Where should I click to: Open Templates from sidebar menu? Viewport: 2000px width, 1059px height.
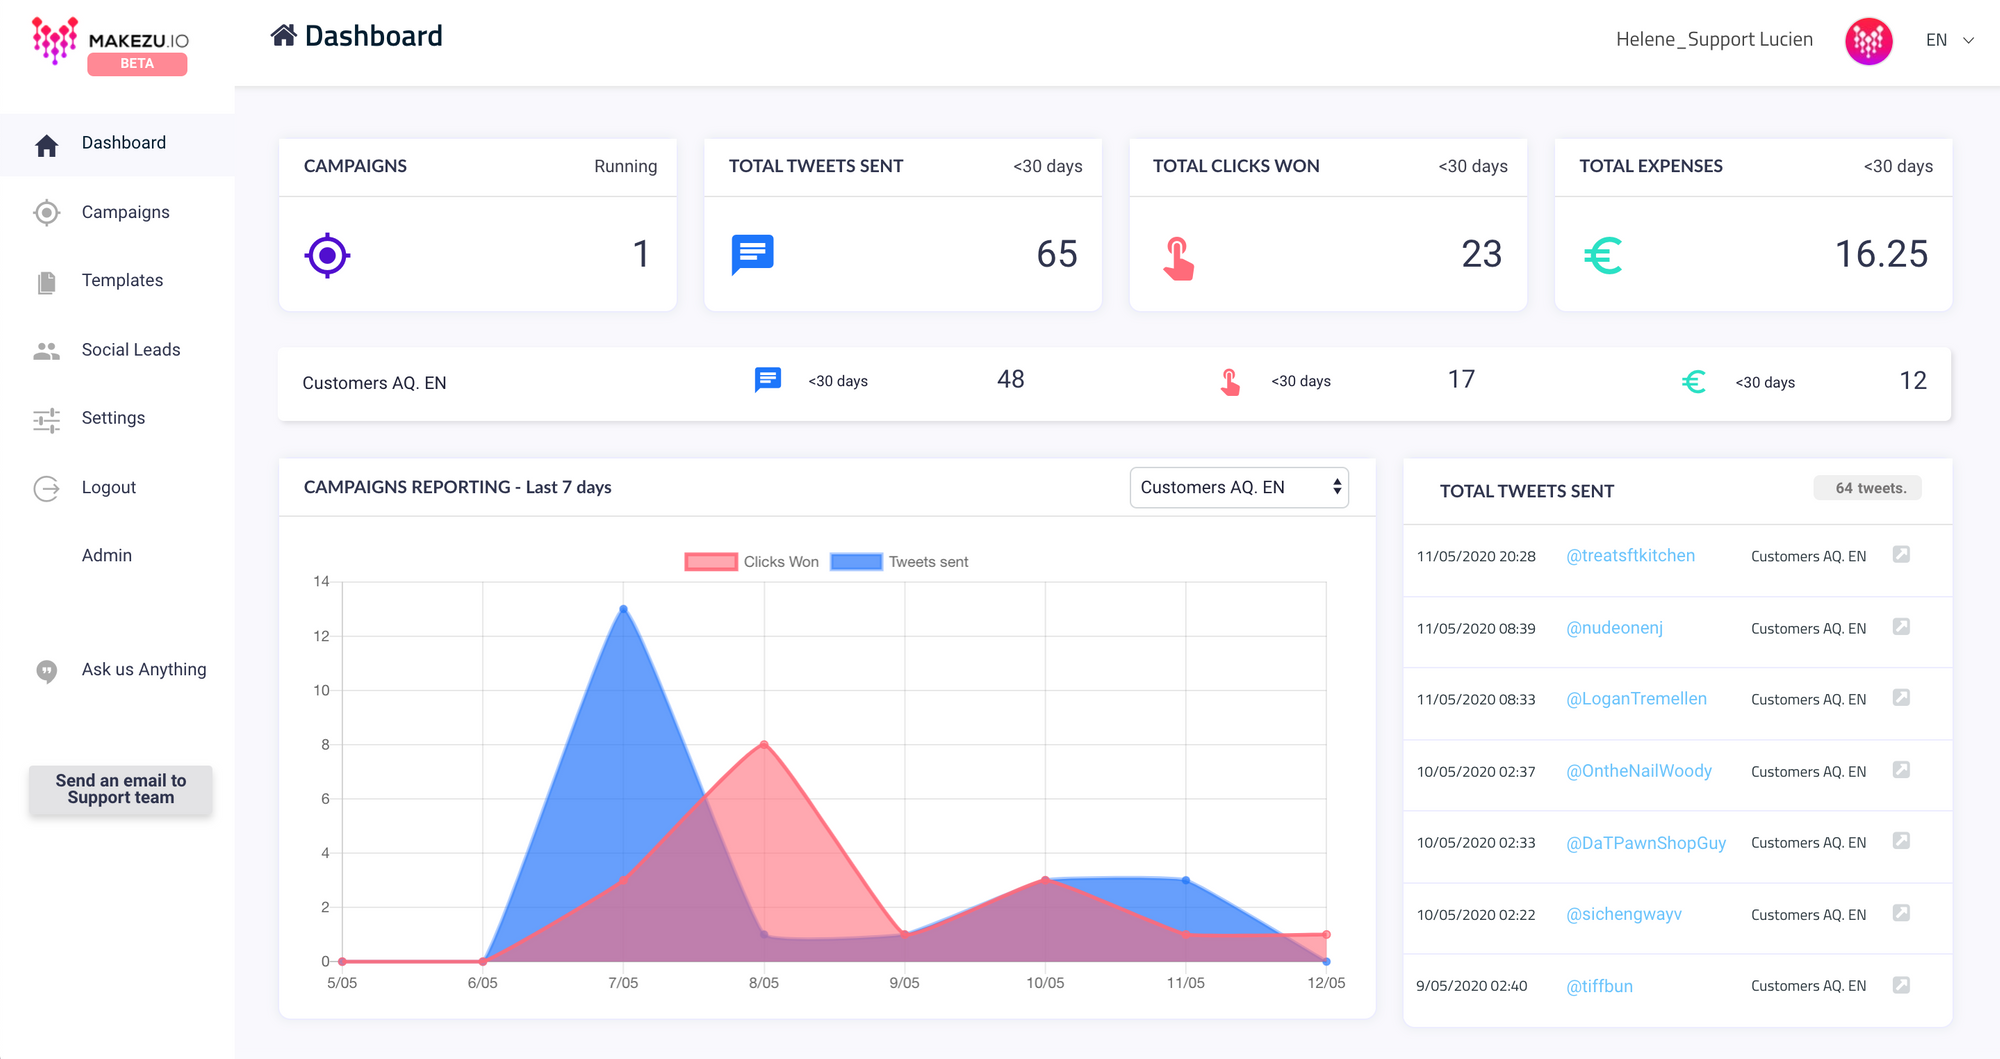122,280
